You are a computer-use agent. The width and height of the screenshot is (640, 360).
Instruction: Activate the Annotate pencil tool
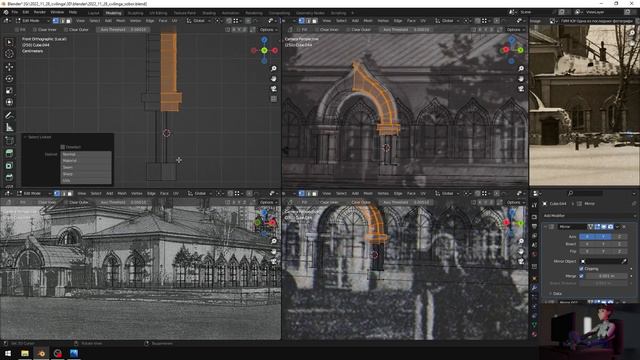click(x=9, y=116)
